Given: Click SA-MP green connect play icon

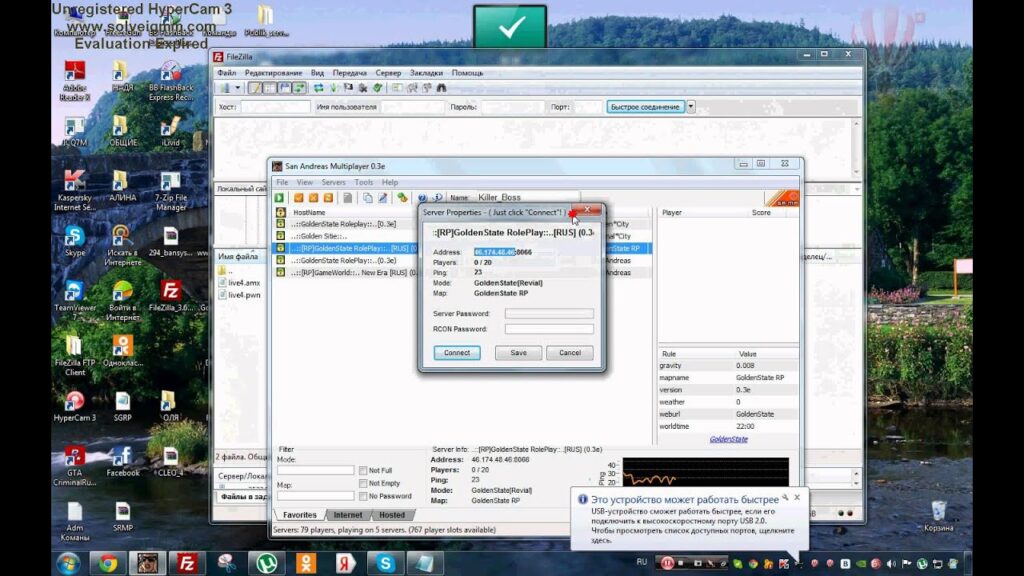Looking at the screenshot, I should click(280, 197).
